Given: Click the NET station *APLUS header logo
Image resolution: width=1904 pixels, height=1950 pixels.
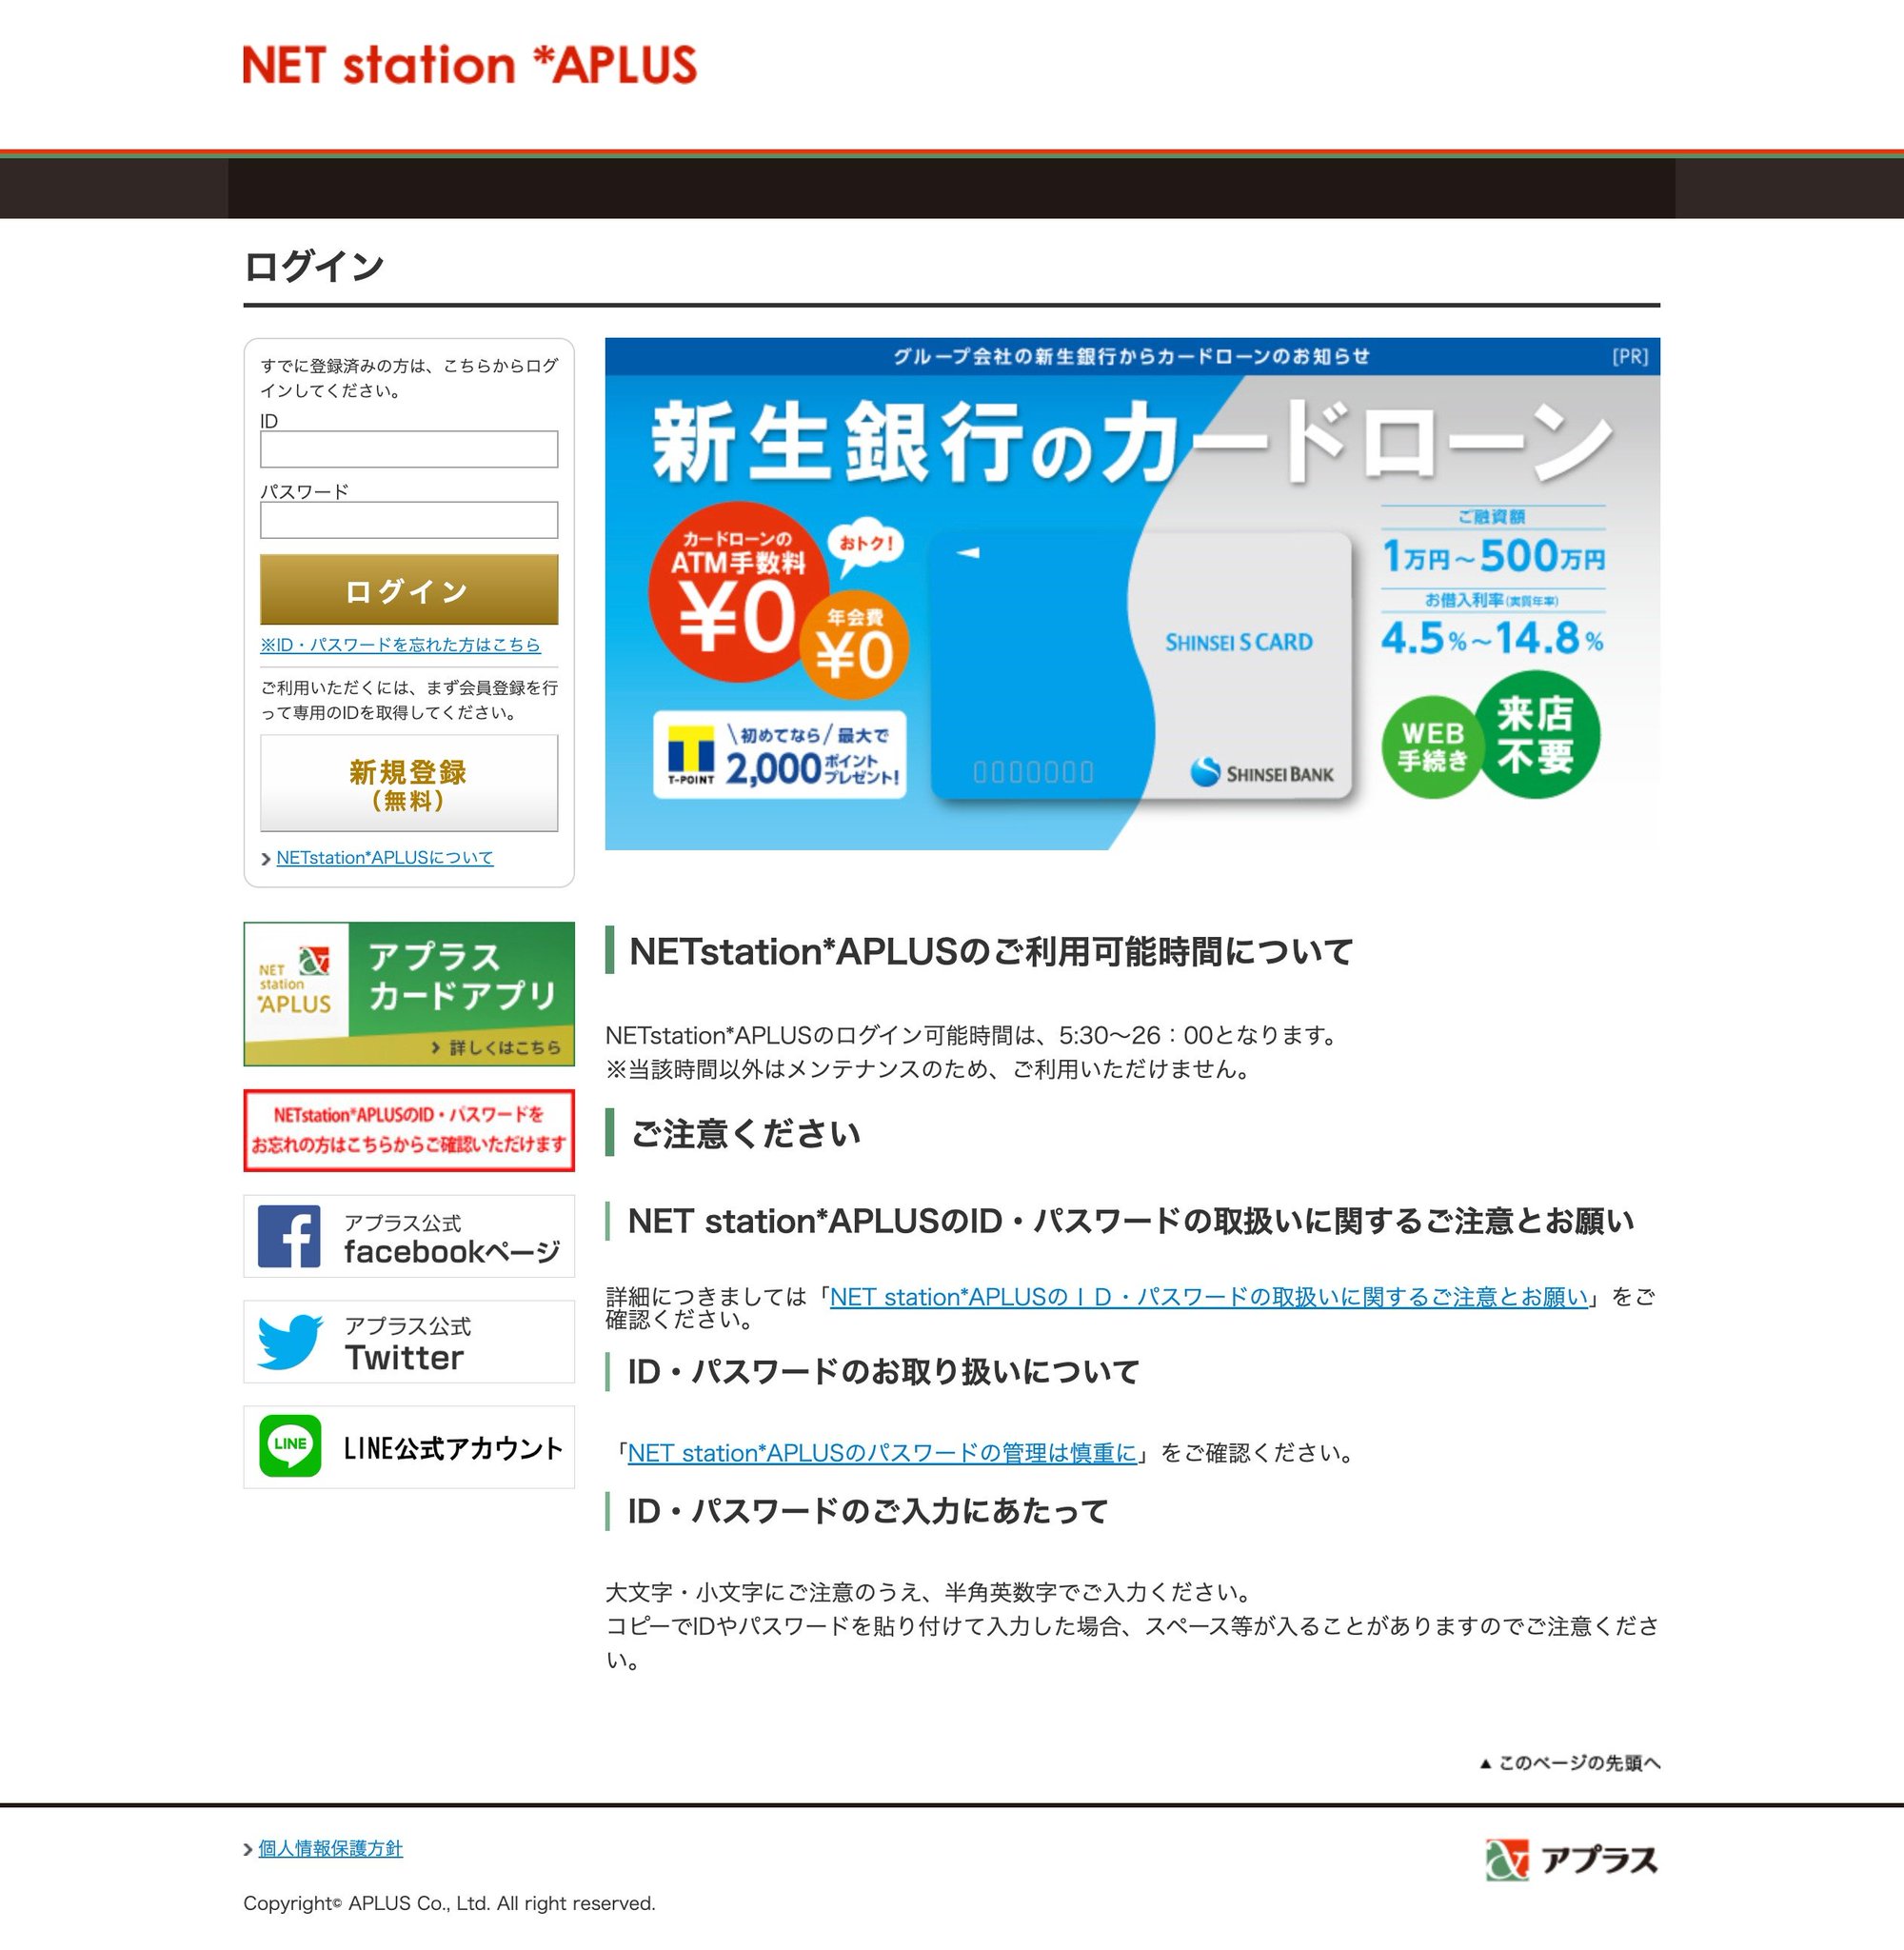Looking at the screenshot, I should (469, 66).
